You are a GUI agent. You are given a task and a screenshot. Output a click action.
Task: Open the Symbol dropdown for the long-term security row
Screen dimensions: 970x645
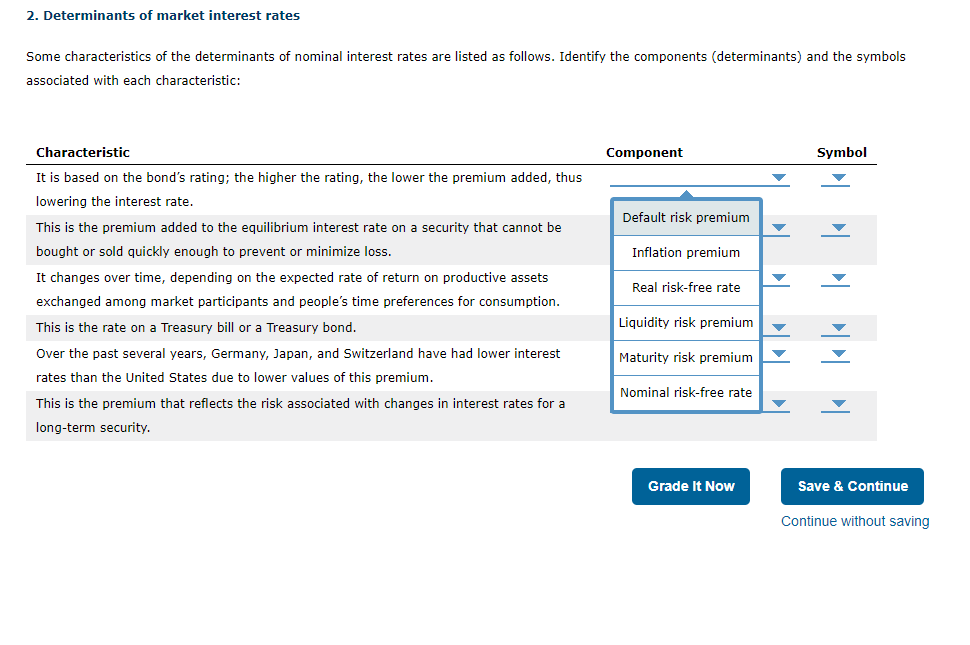[x=835, y=404]
